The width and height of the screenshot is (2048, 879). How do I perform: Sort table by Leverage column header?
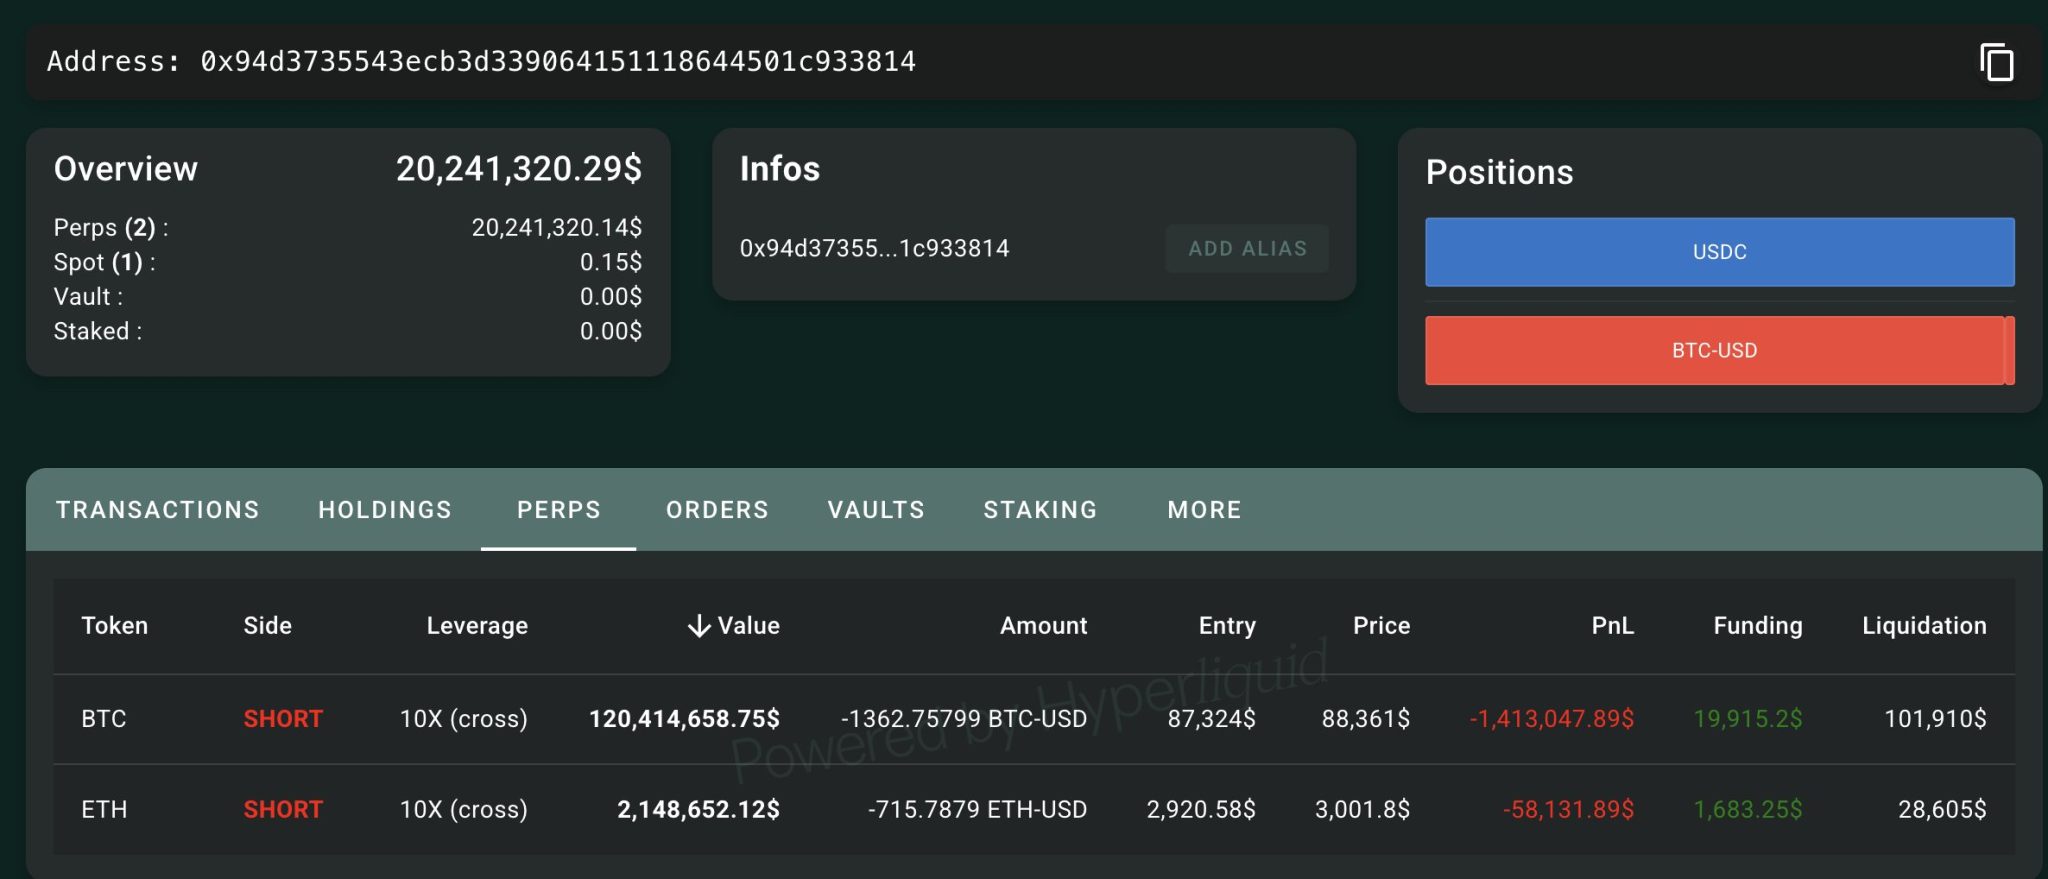477,626
